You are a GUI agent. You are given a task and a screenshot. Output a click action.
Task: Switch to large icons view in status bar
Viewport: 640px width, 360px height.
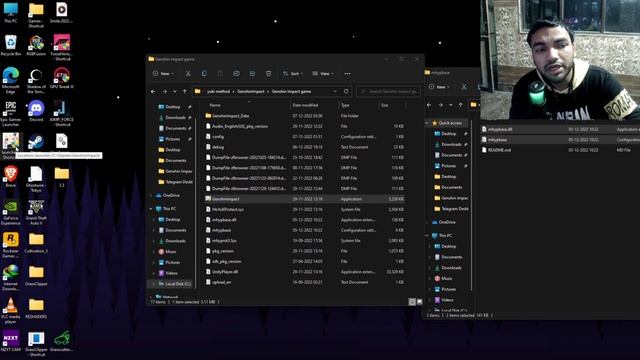click(x=419, y=302)
